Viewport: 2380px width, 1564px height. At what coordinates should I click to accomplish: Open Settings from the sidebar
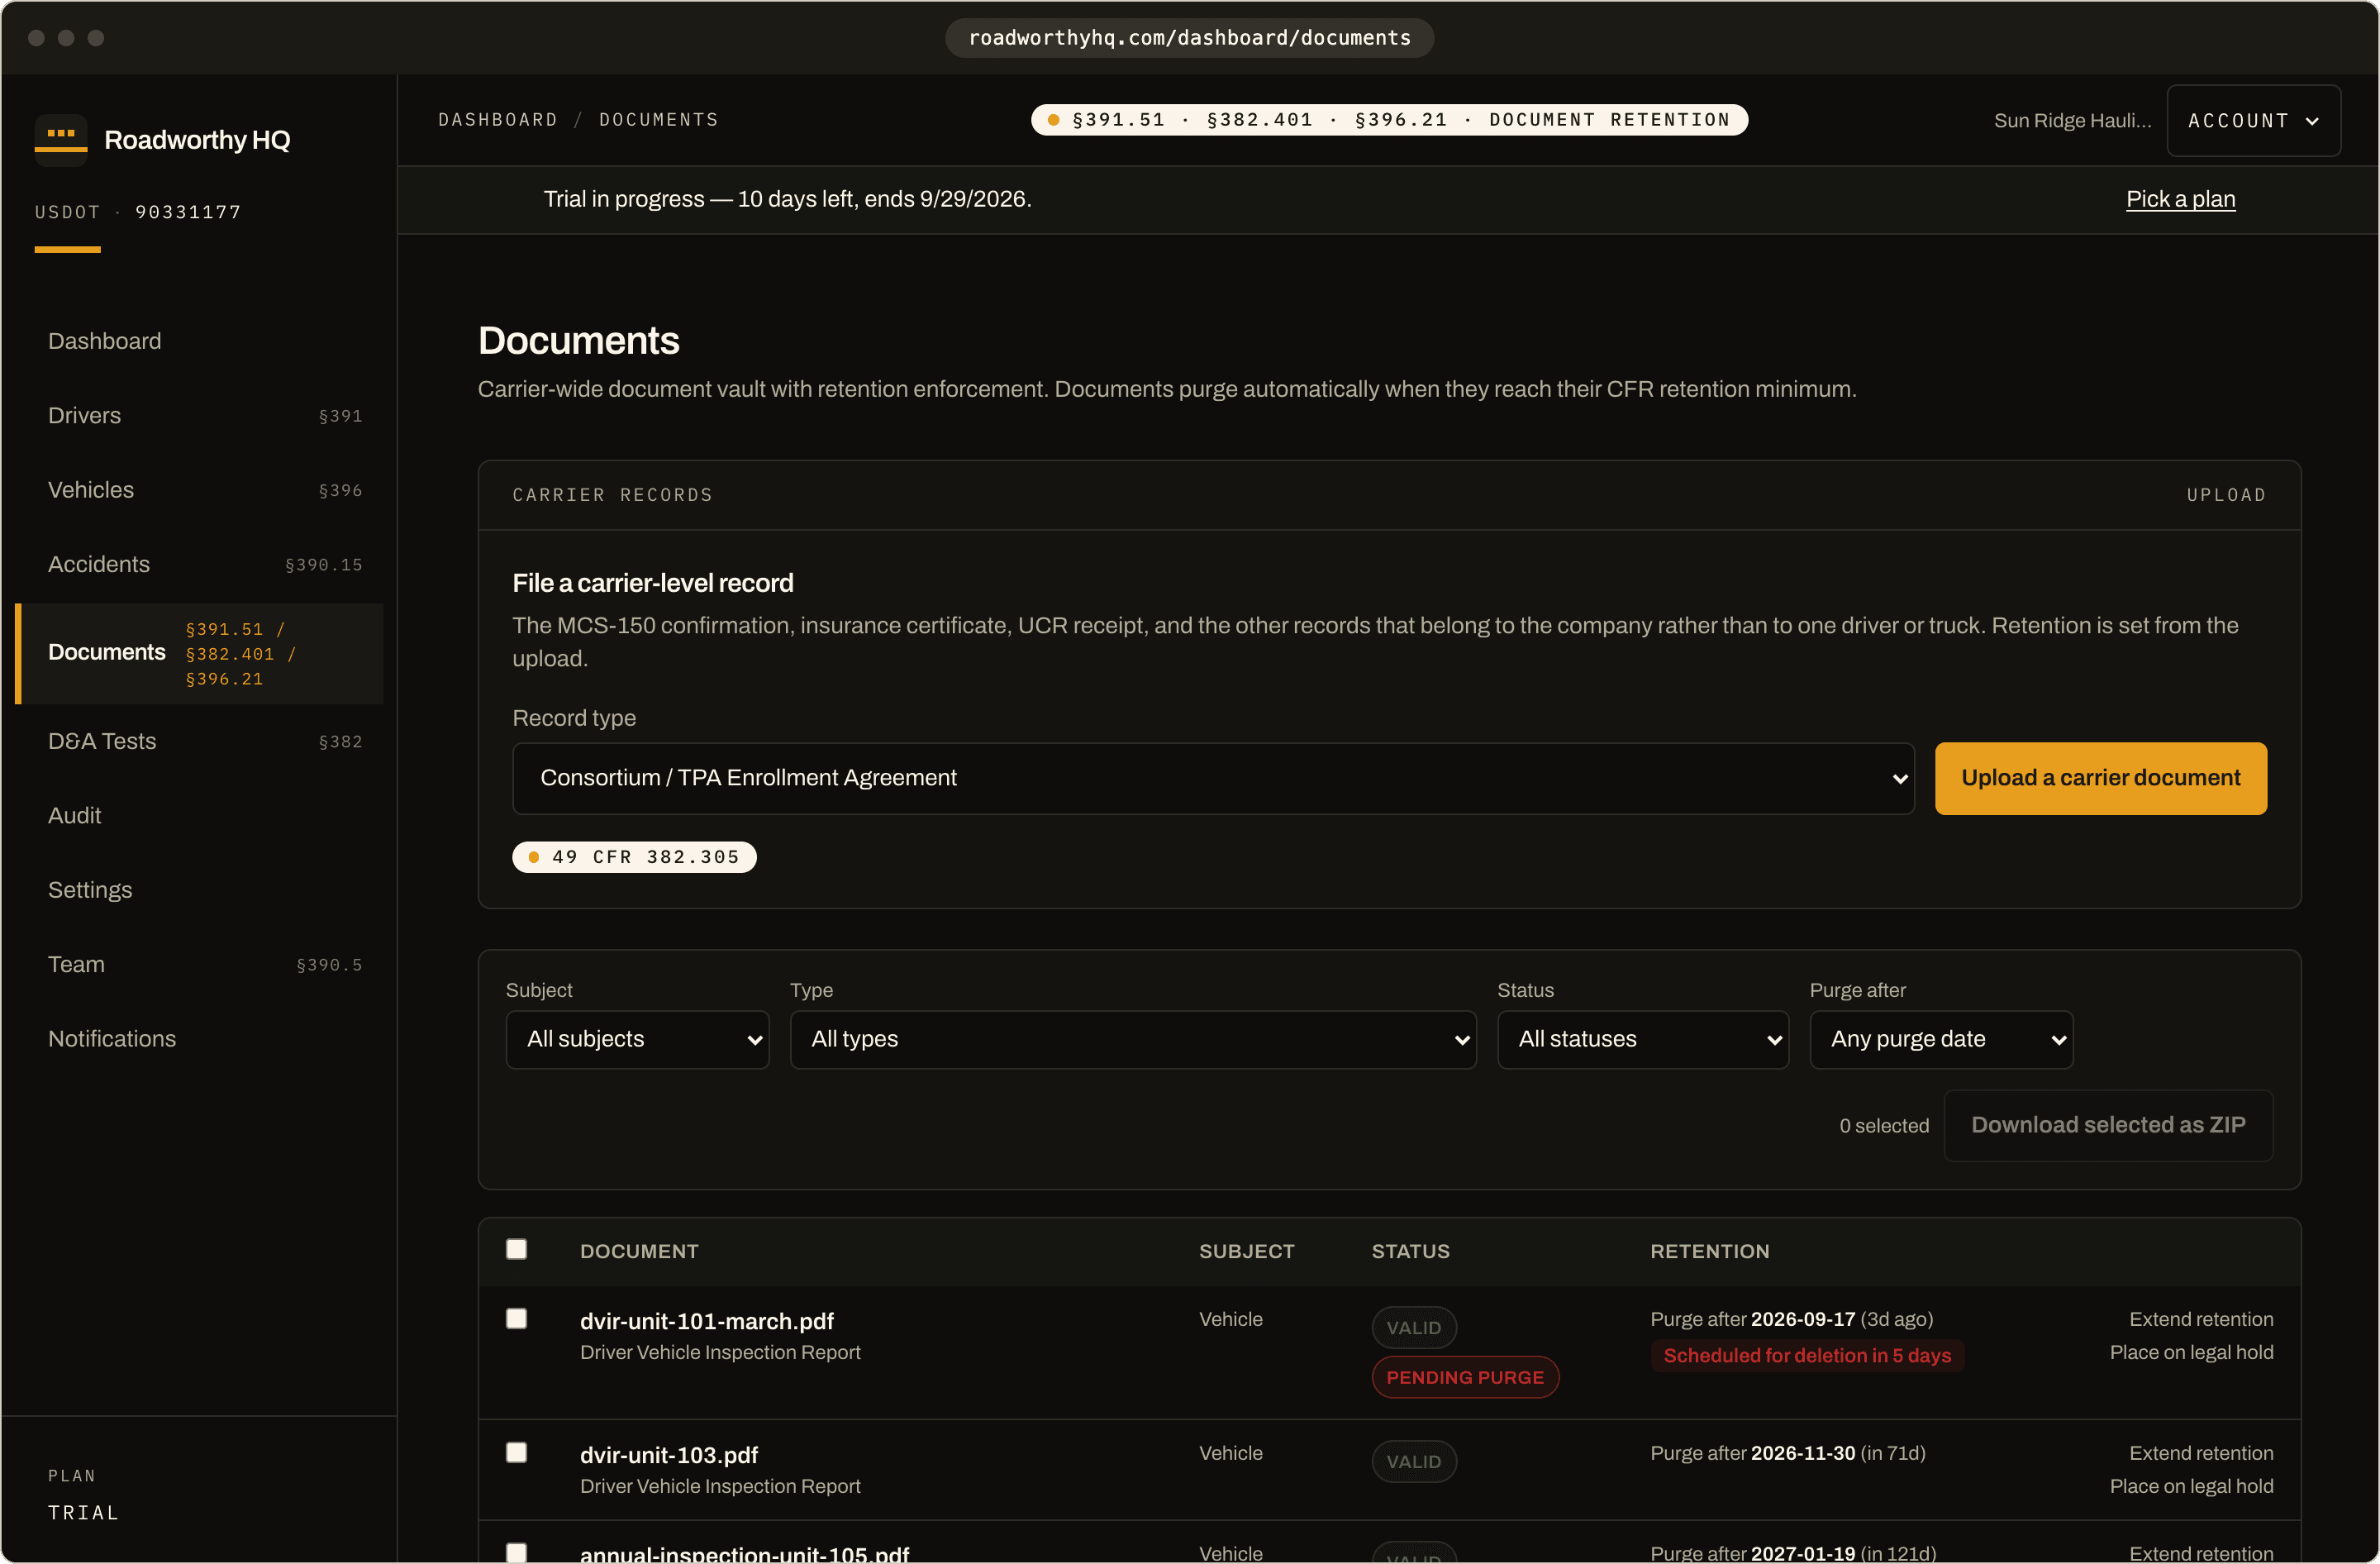click(200, 890)
